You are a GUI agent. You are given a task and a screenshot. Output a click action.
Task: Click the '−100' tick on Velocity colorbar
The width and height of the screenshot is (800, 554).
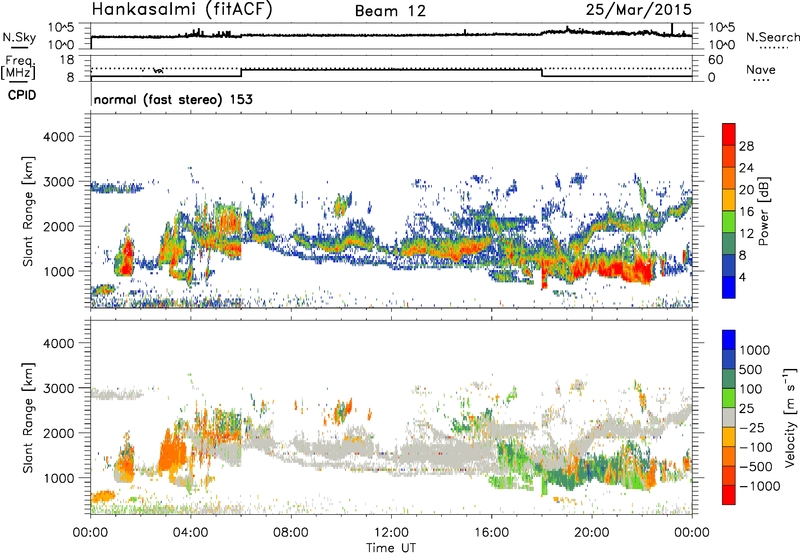pos(756,447)
